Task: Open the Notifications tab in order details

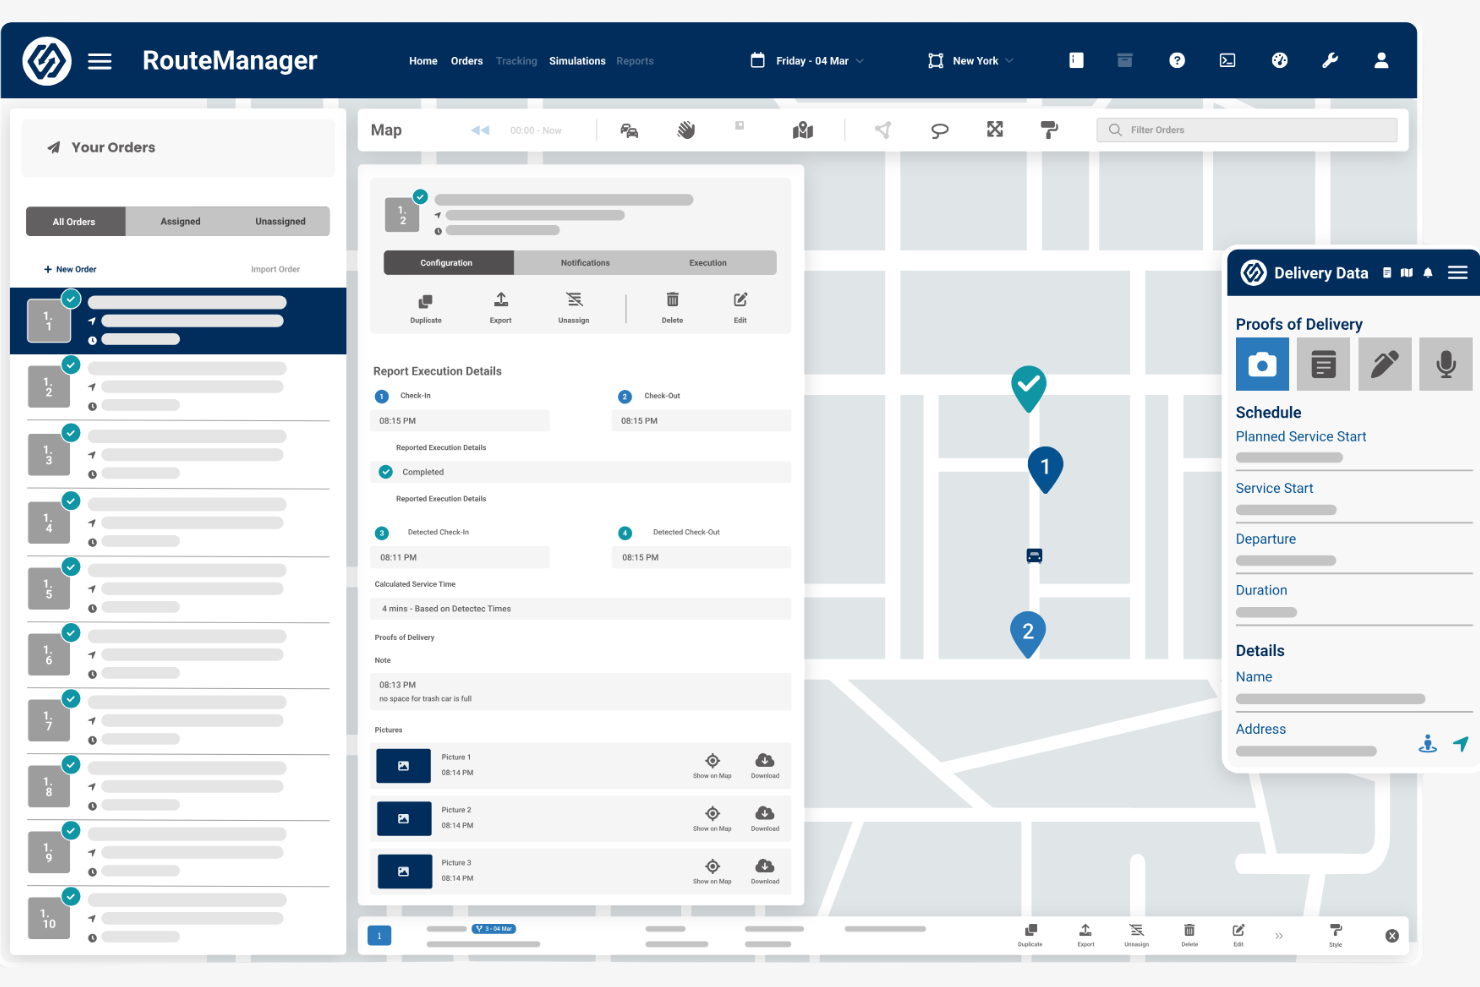Action: 584,262
